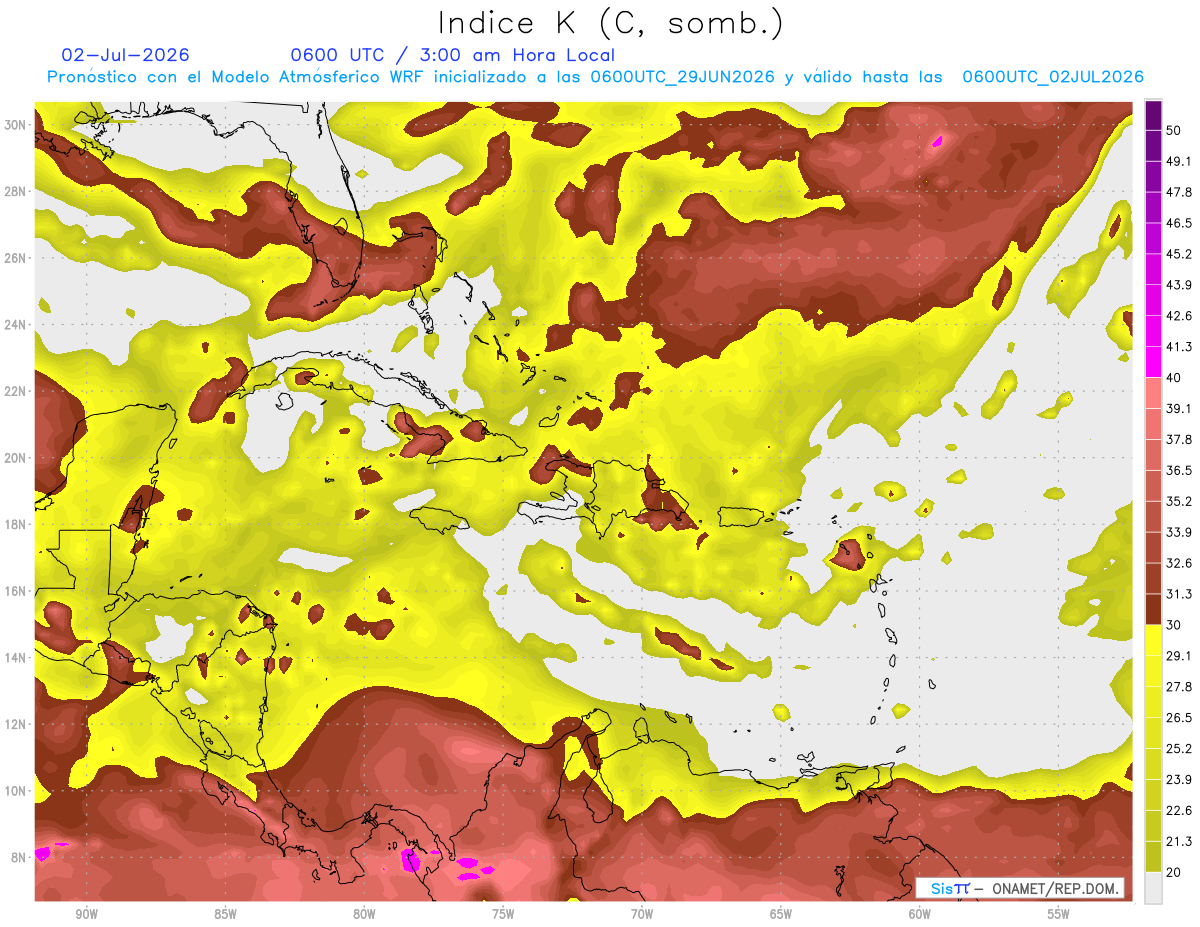Screen dimensions: 1200x927
Task: Click the '18N' latitude label
Action: [15, 524]
